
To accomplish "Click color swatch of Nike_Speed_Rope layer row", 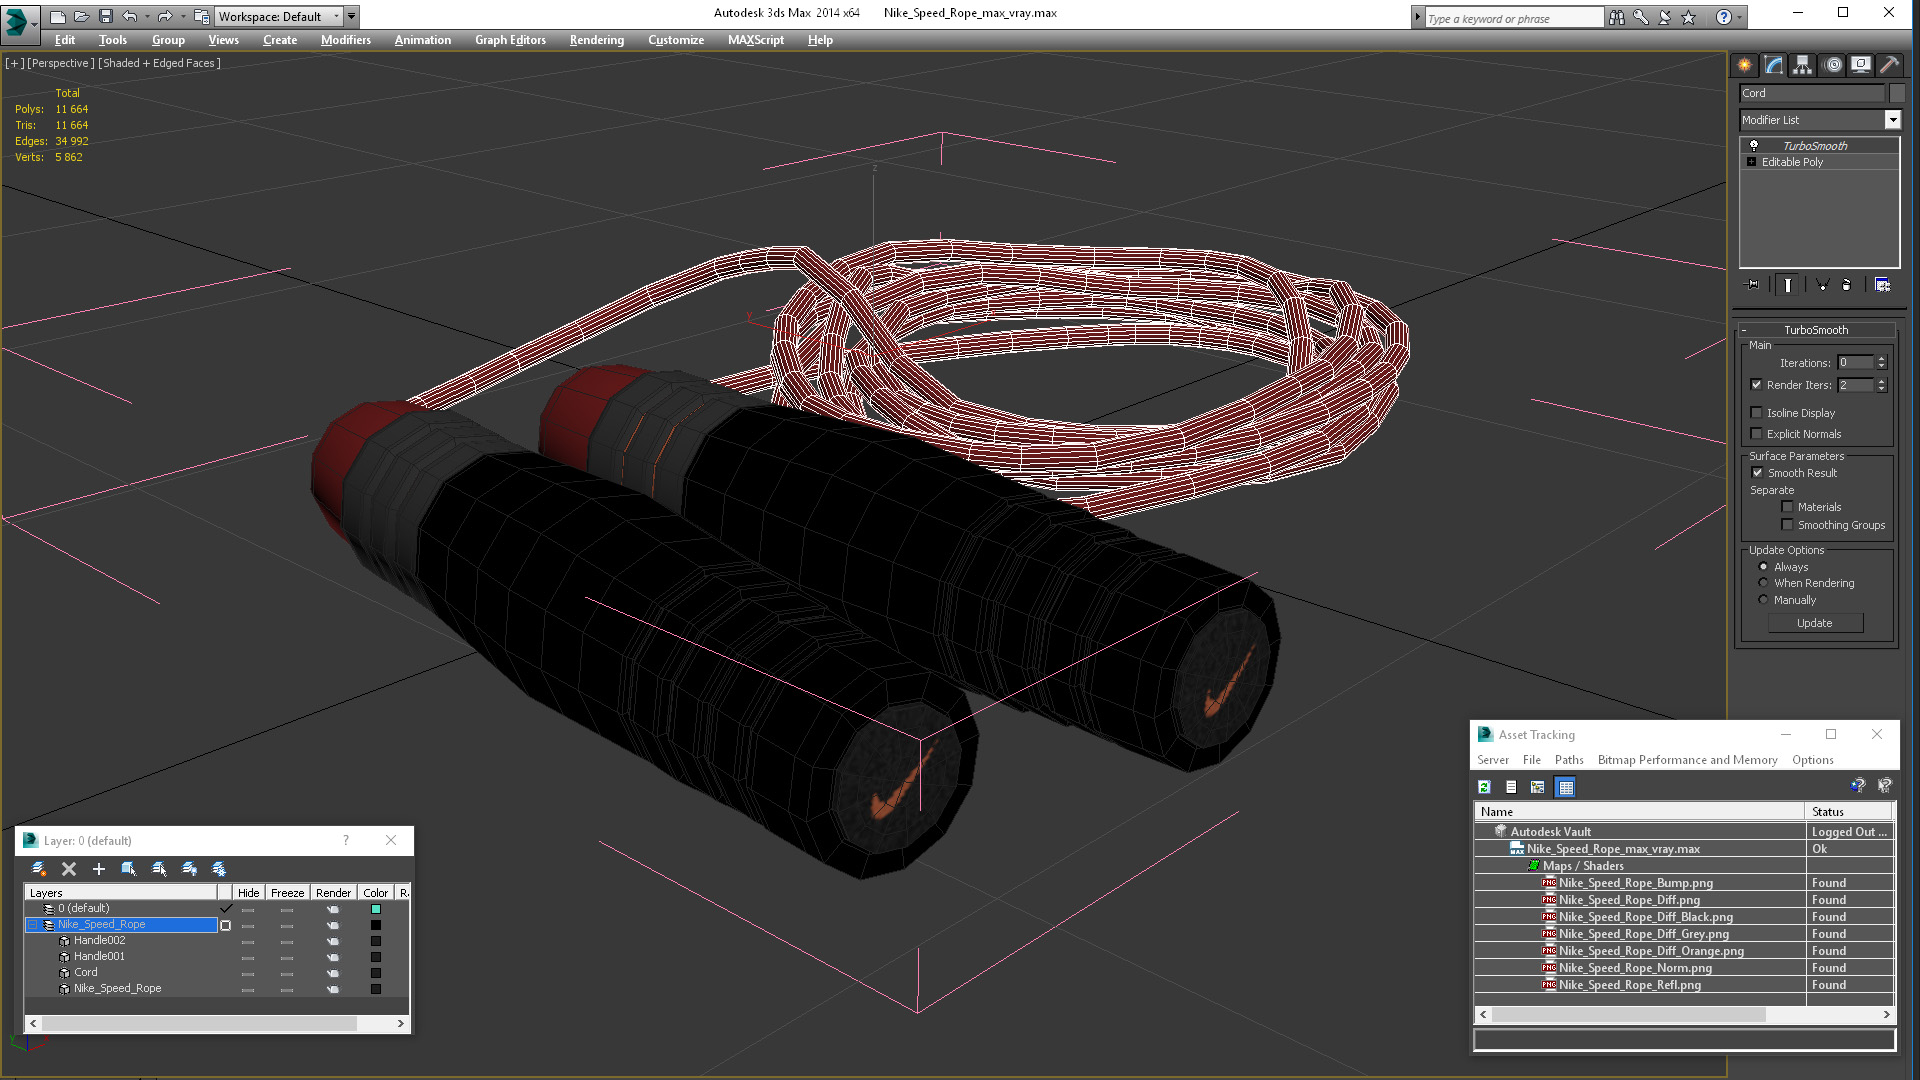I will pyautogui.click(x=376, y=925).
